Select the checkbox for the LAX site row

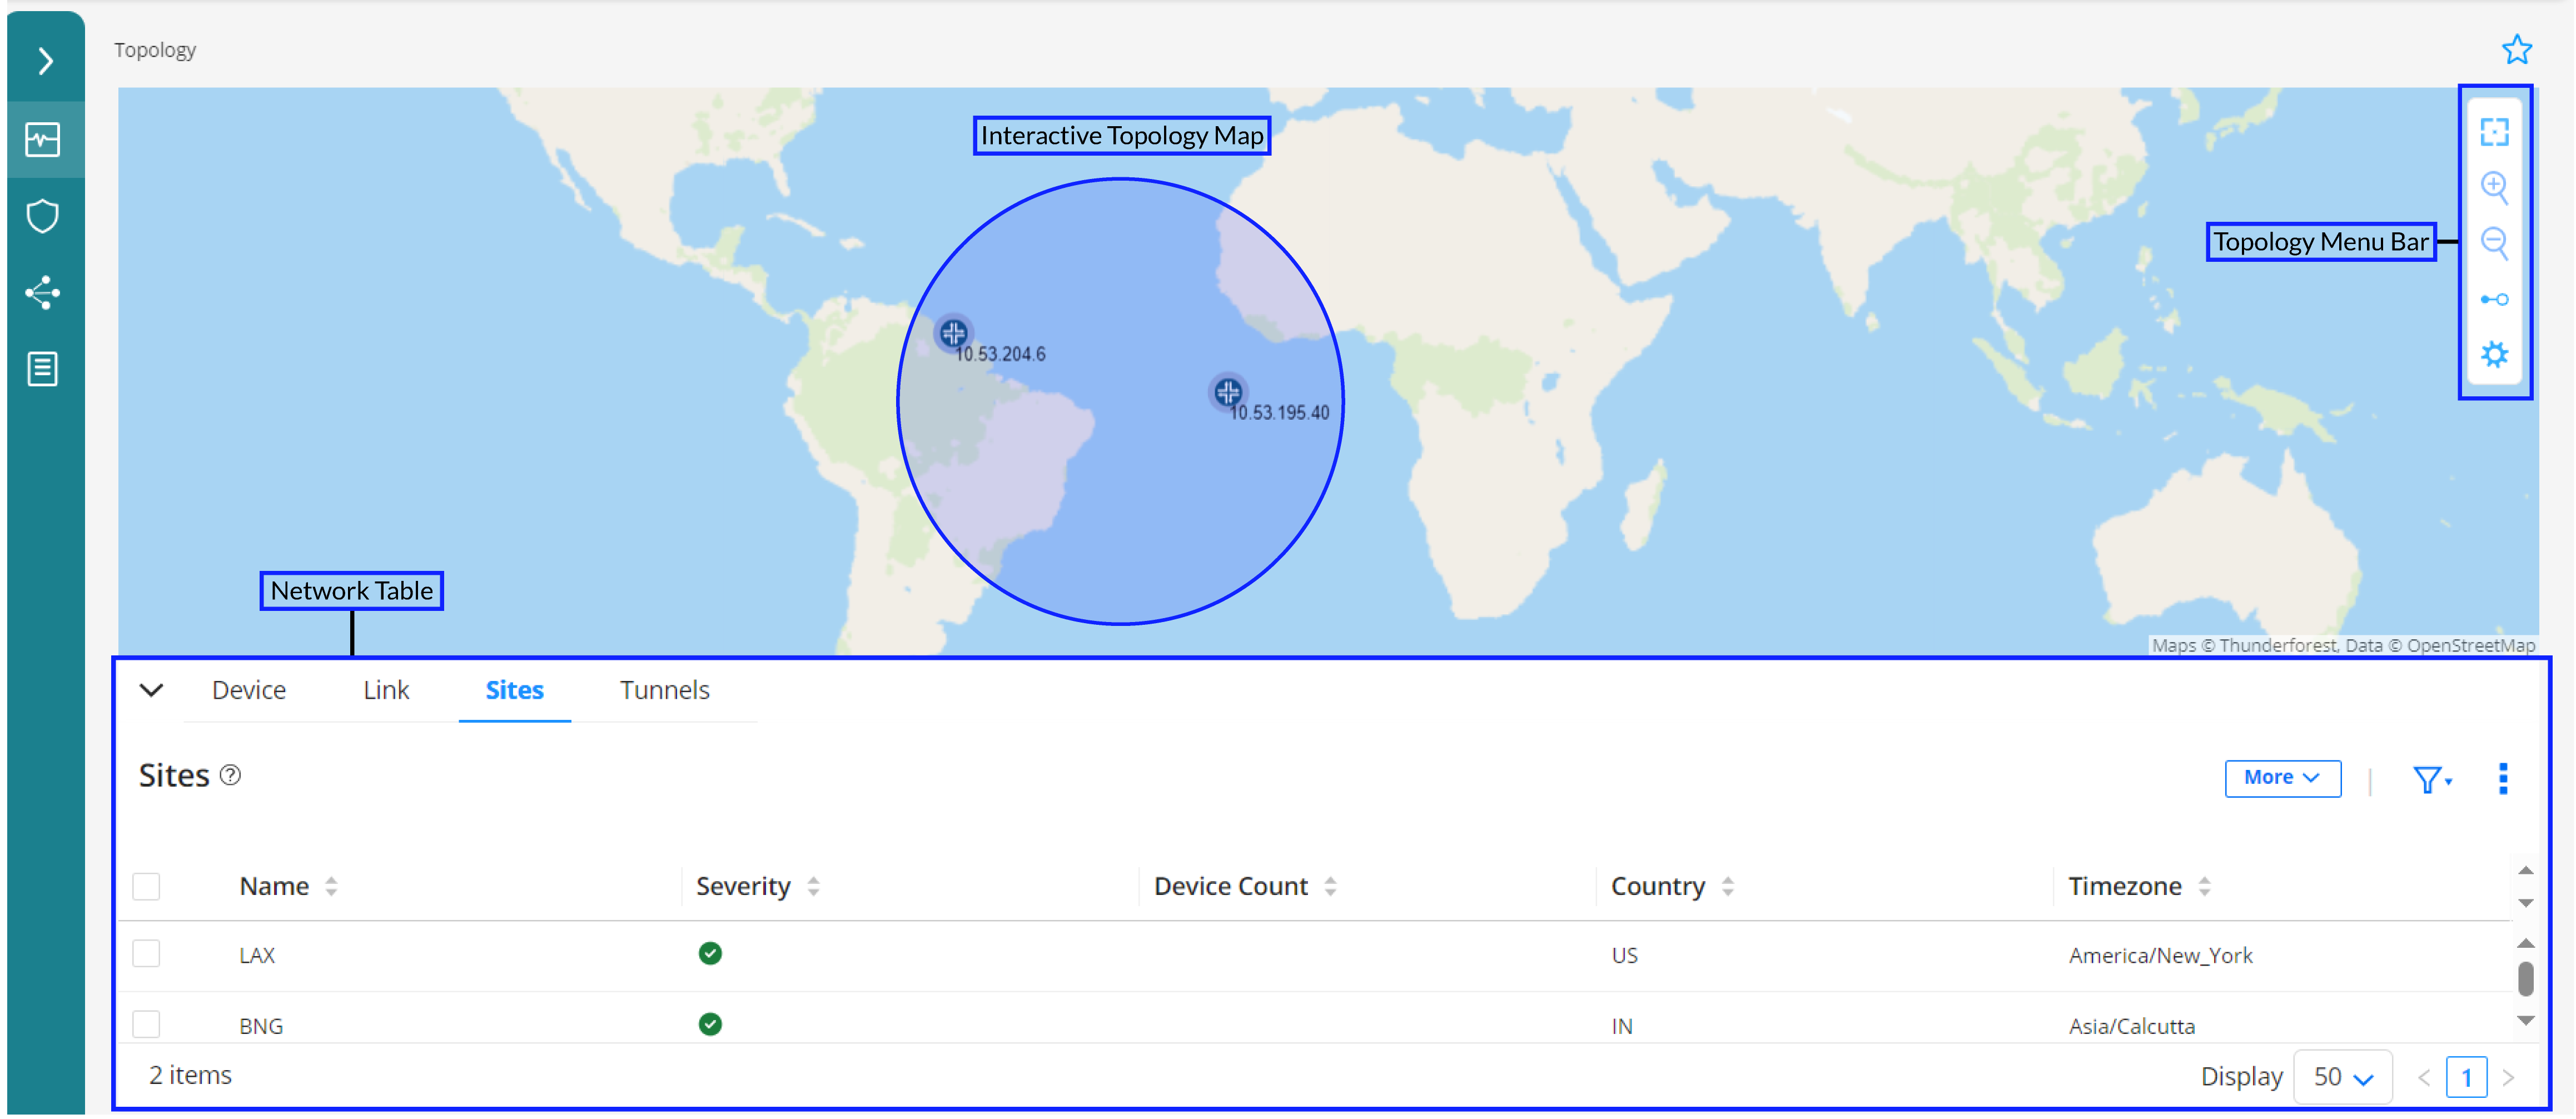tap(146, 954)
